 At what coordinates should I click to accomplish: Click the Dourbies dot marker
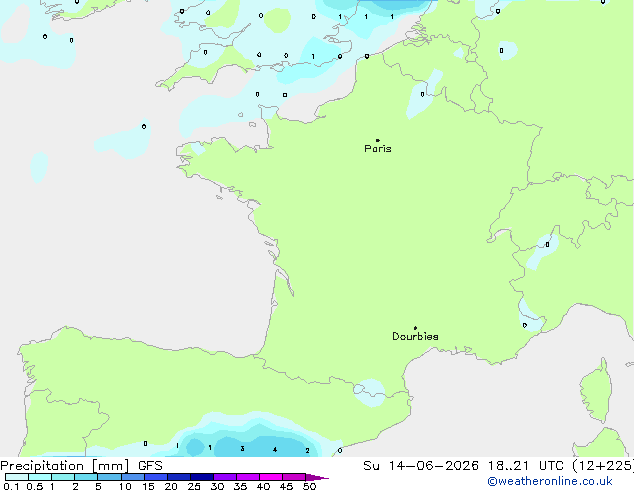click(415, 328)
